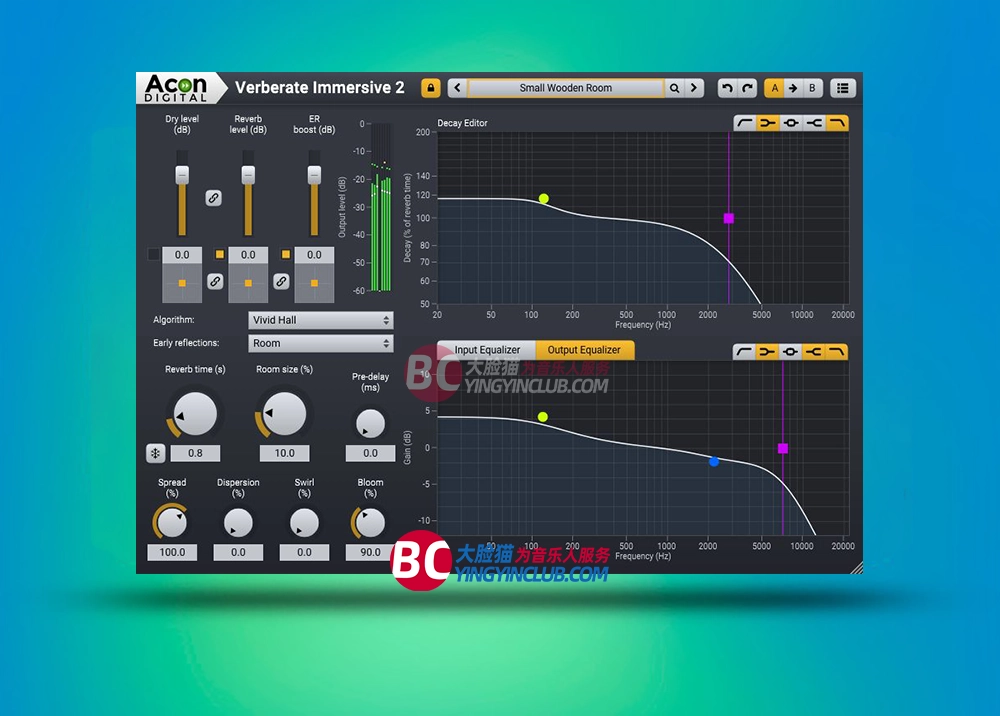Image resolution: width=1000 pixels, height=716 pixels.
Task: Open the Algorithm dropdown showing Vivid Hall
Action: tap(320, 320)
